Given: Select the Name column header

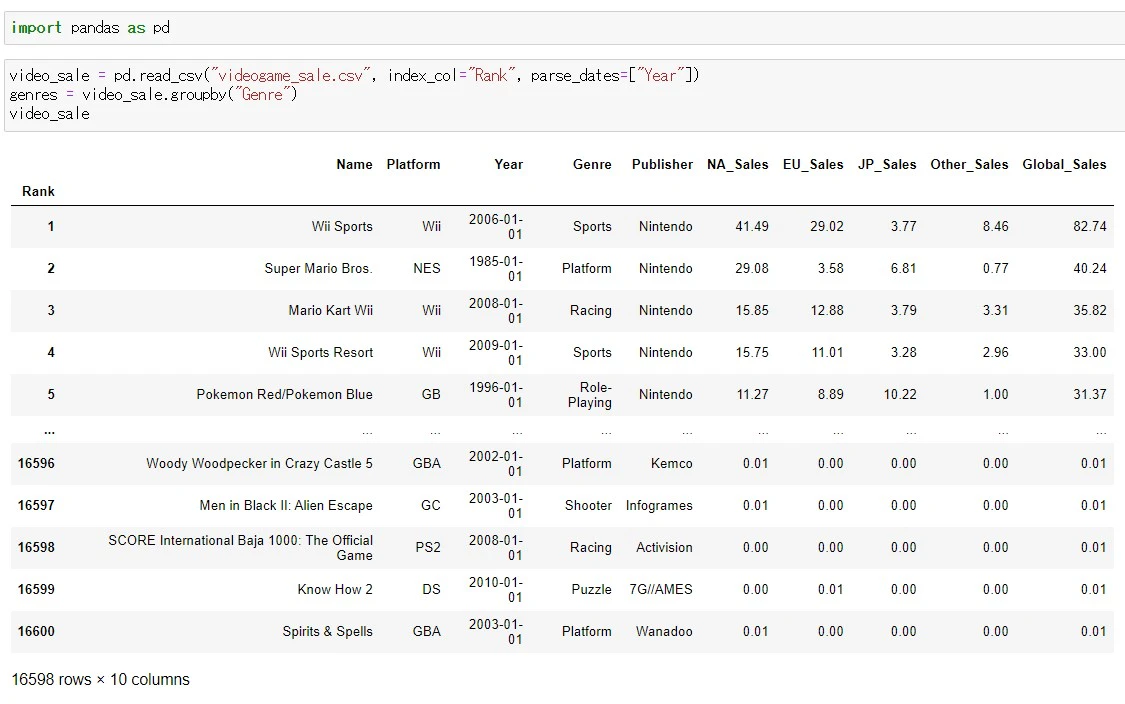Looking at the screenshot, I should [x=354, y=164].
